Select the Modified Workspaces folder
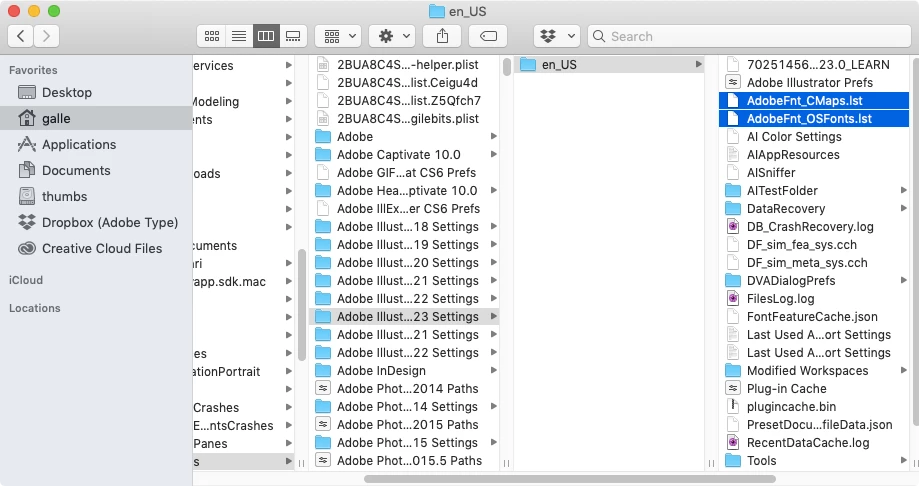Image resolution: width=919 pixels, height=486 pixels. point(814,371)
